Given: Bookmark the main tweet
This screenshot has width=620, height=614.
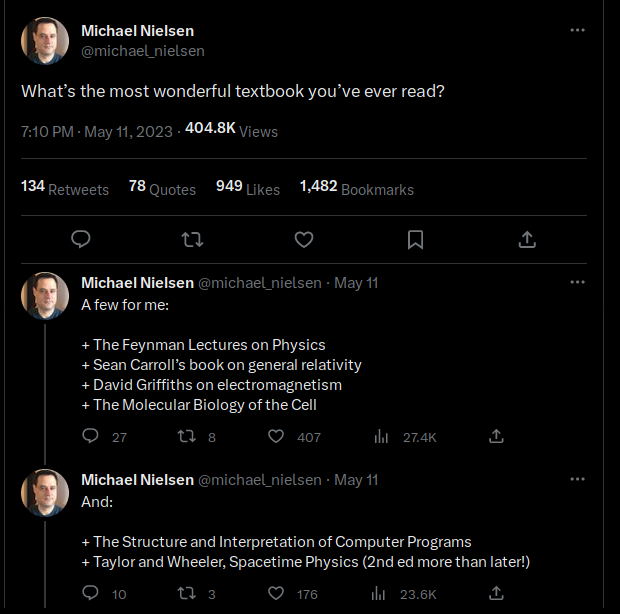Looking at the screenshot, I should click(x=416, y=239).
